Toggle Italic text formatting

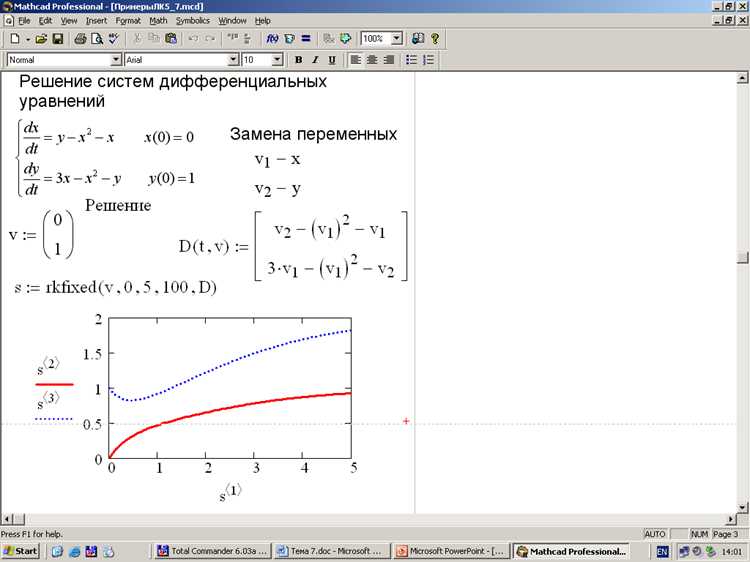point(315,60)
